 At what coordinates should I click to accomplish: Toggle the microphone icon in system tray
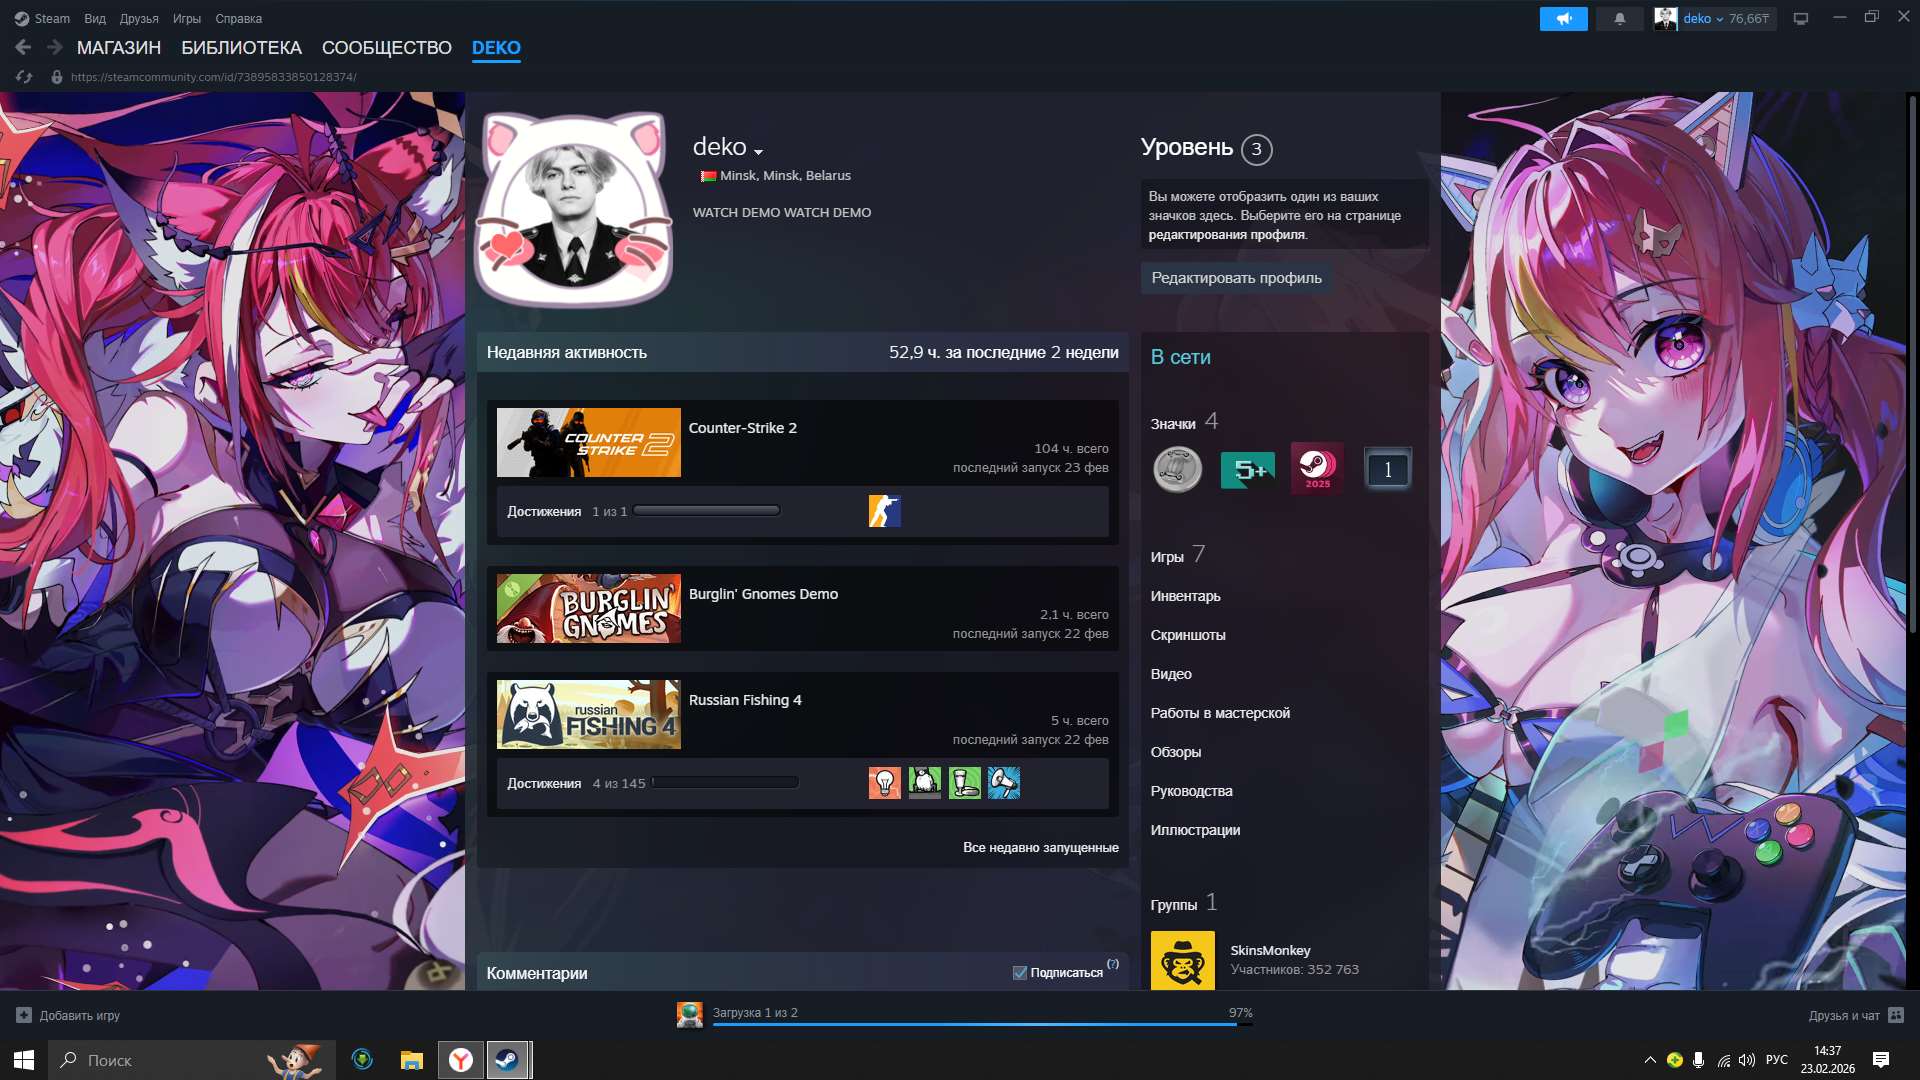click(x=1700, y=1060)
